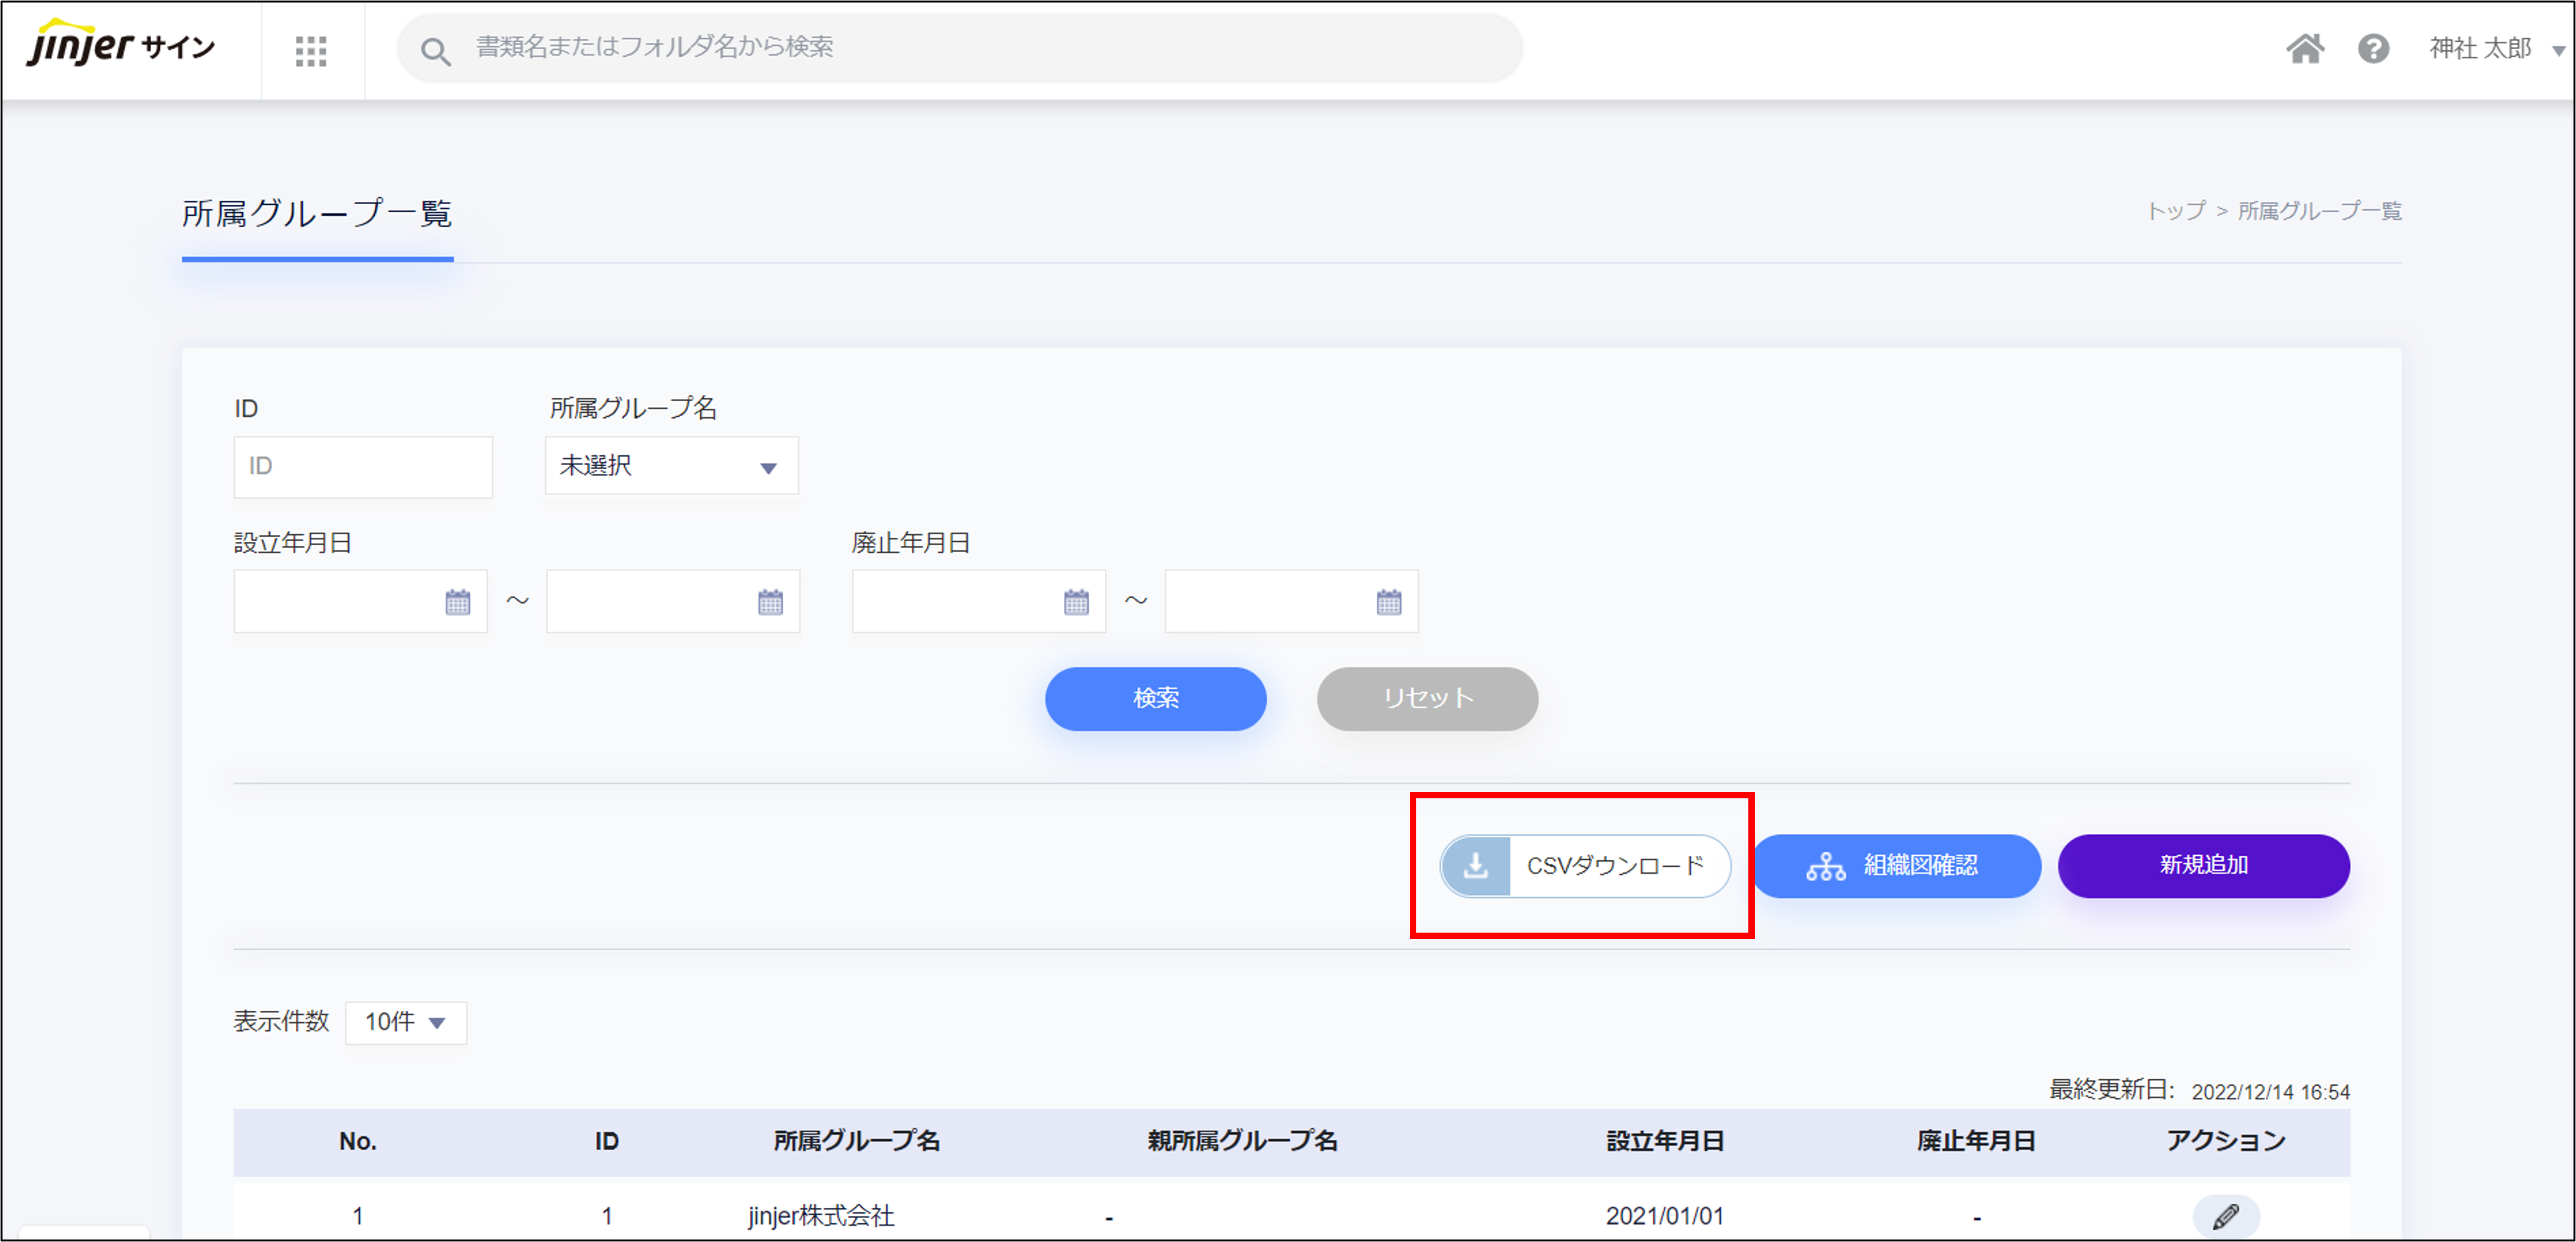2576x1242 pixels.
Task: Click the 新規追加 button
Action: coord(2203,866)
